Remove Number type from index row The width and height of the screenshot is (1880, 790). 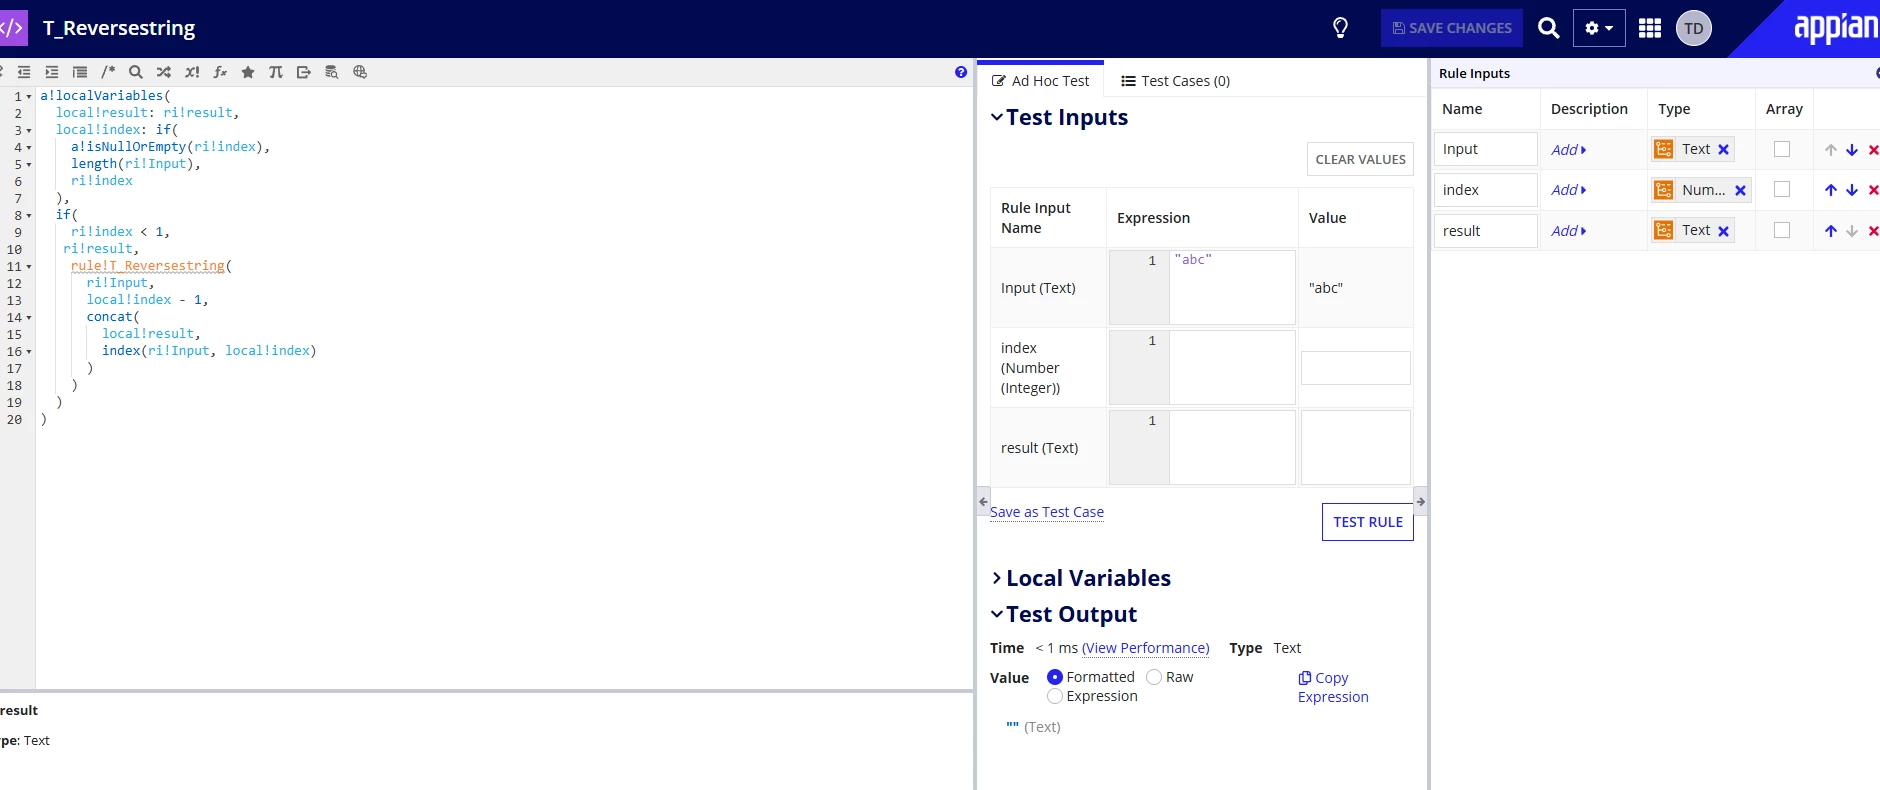[1740, 190]
